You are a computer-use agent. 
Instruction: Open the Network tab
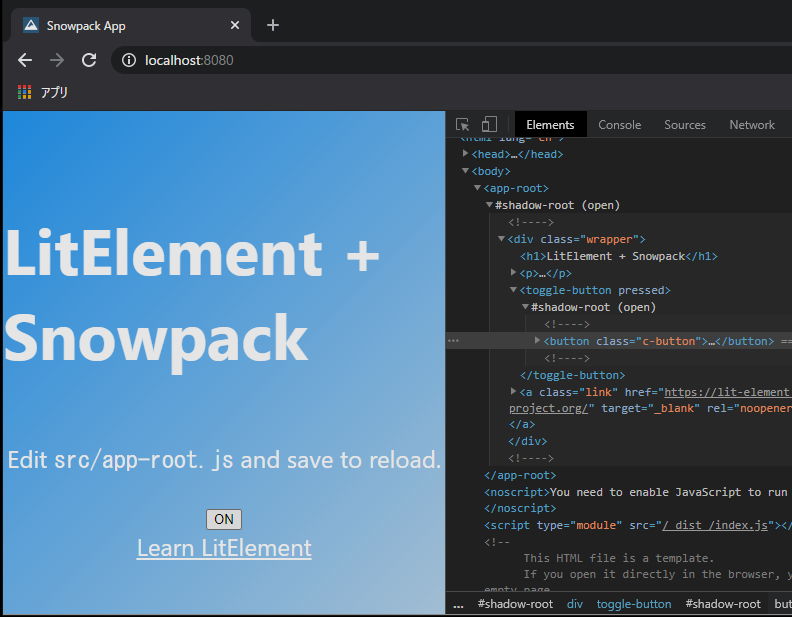coord(752,125)
